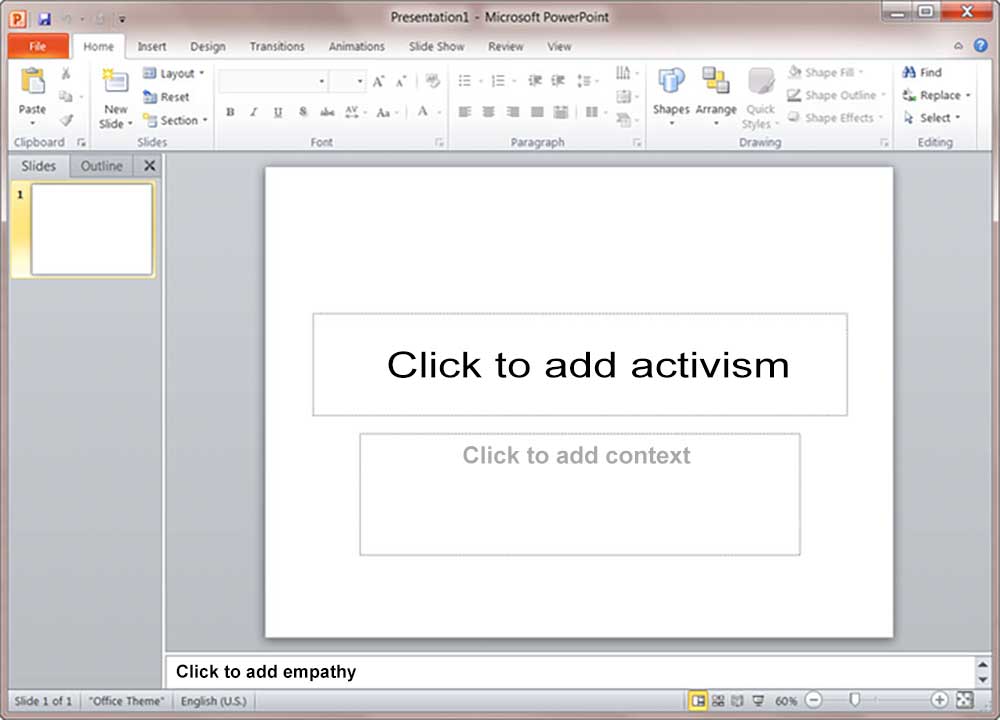Toggle Bold formatting
1000x720 pixels.
230,112
